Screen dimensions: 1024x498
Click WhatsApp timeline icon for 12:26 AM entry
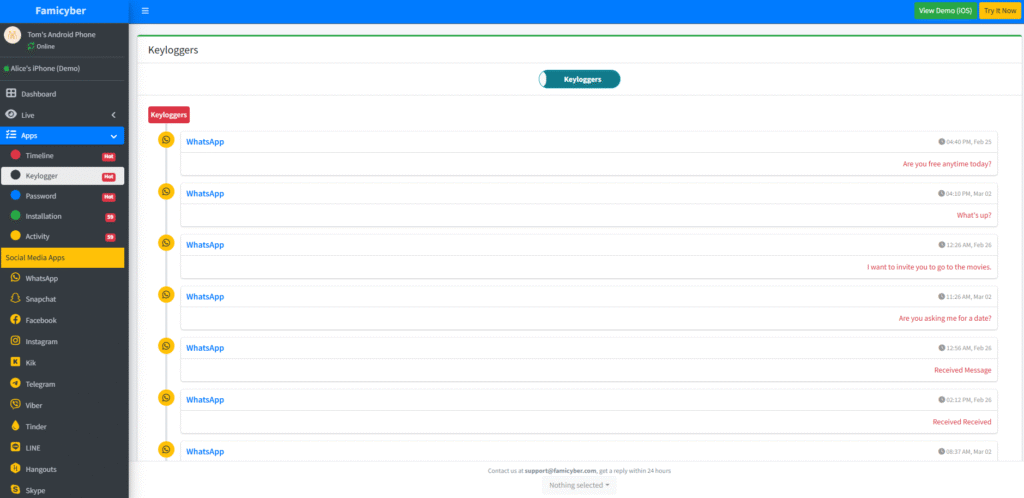tap(167, 243)
